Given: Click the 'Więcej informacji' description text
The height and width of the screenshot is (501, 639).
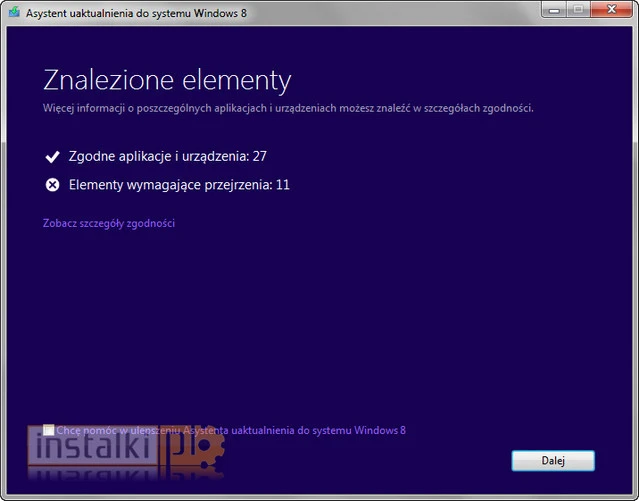Looking at the screenshot, I should (x=288, y=107).
